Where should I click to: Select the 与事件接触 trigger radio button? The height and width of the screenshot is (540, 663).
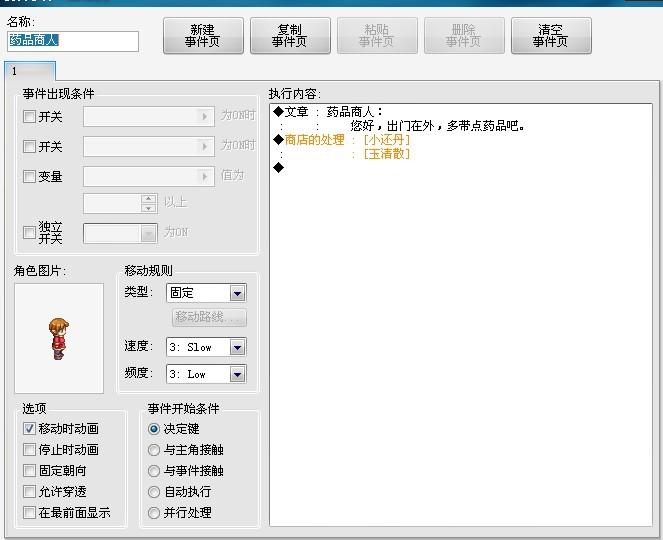click(x=154, y=471)
